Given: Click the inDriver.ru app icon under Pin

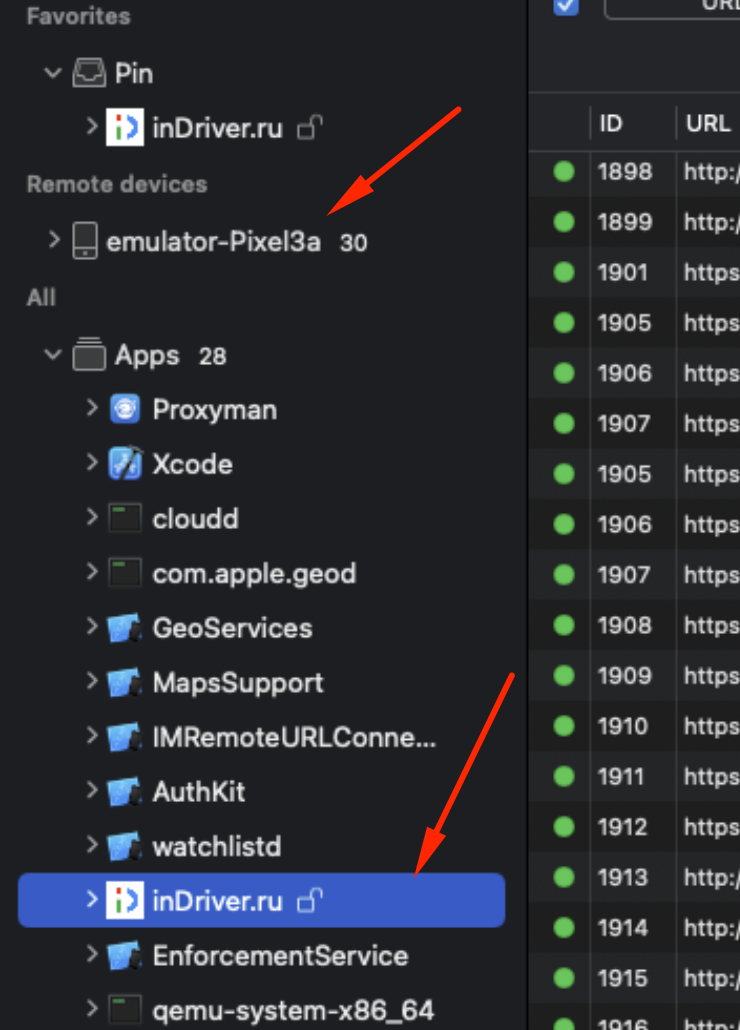Looking at the screenshot, I should point(125,127).
